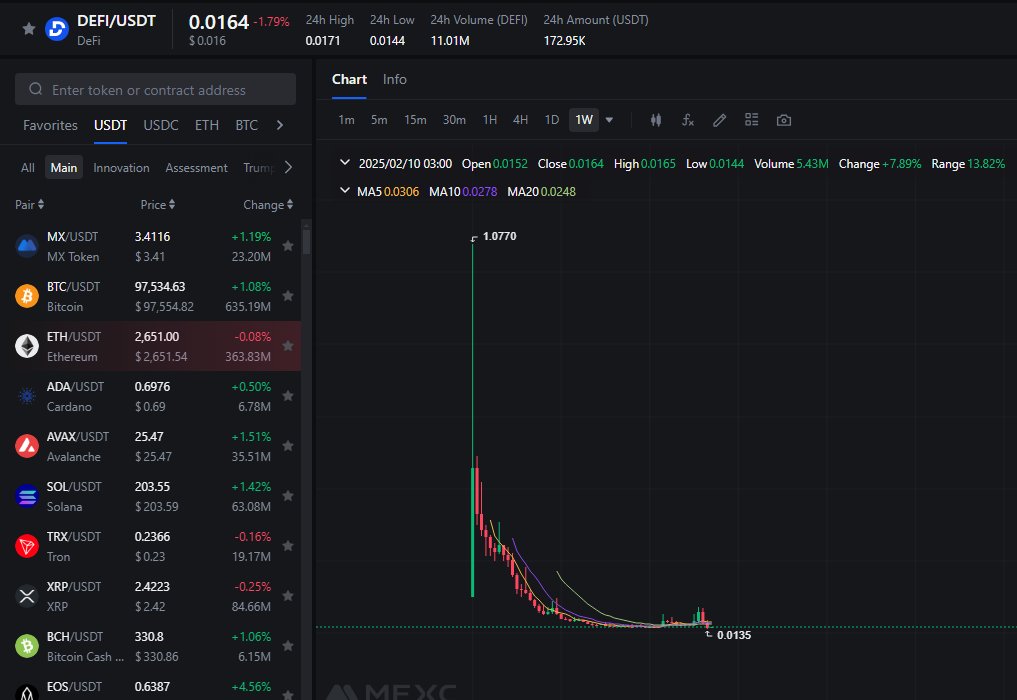
Task: Switch to the Info tab
Action: tap(394, 79)
